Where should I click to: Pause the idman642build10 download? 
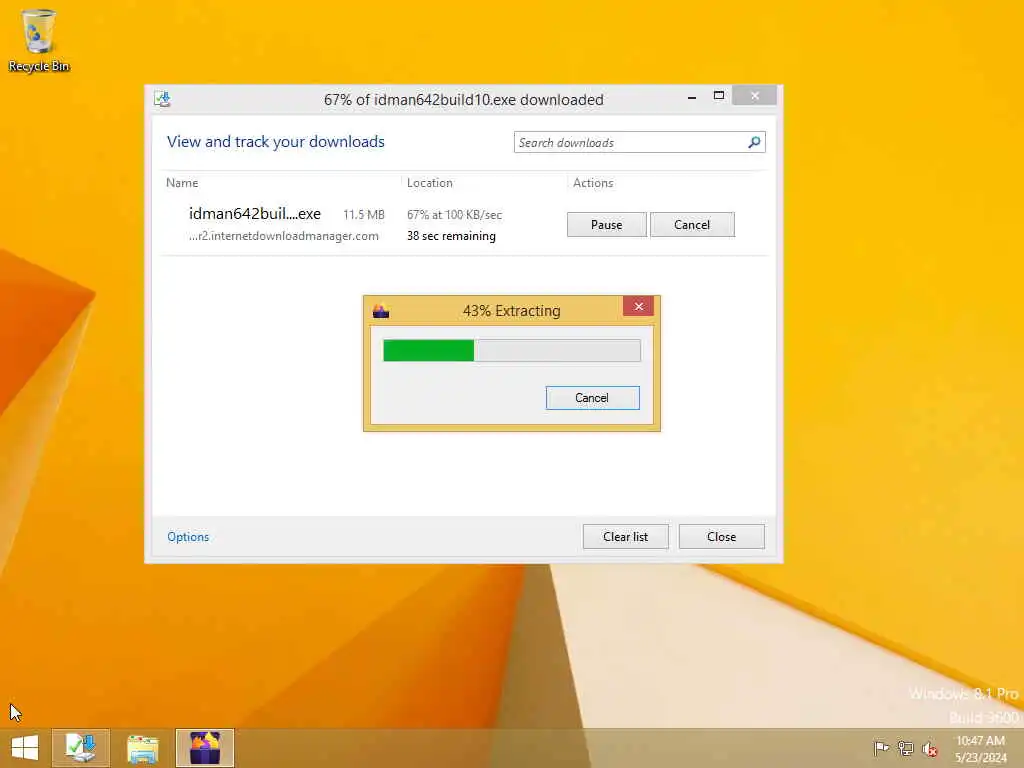(x=607, y=225)
